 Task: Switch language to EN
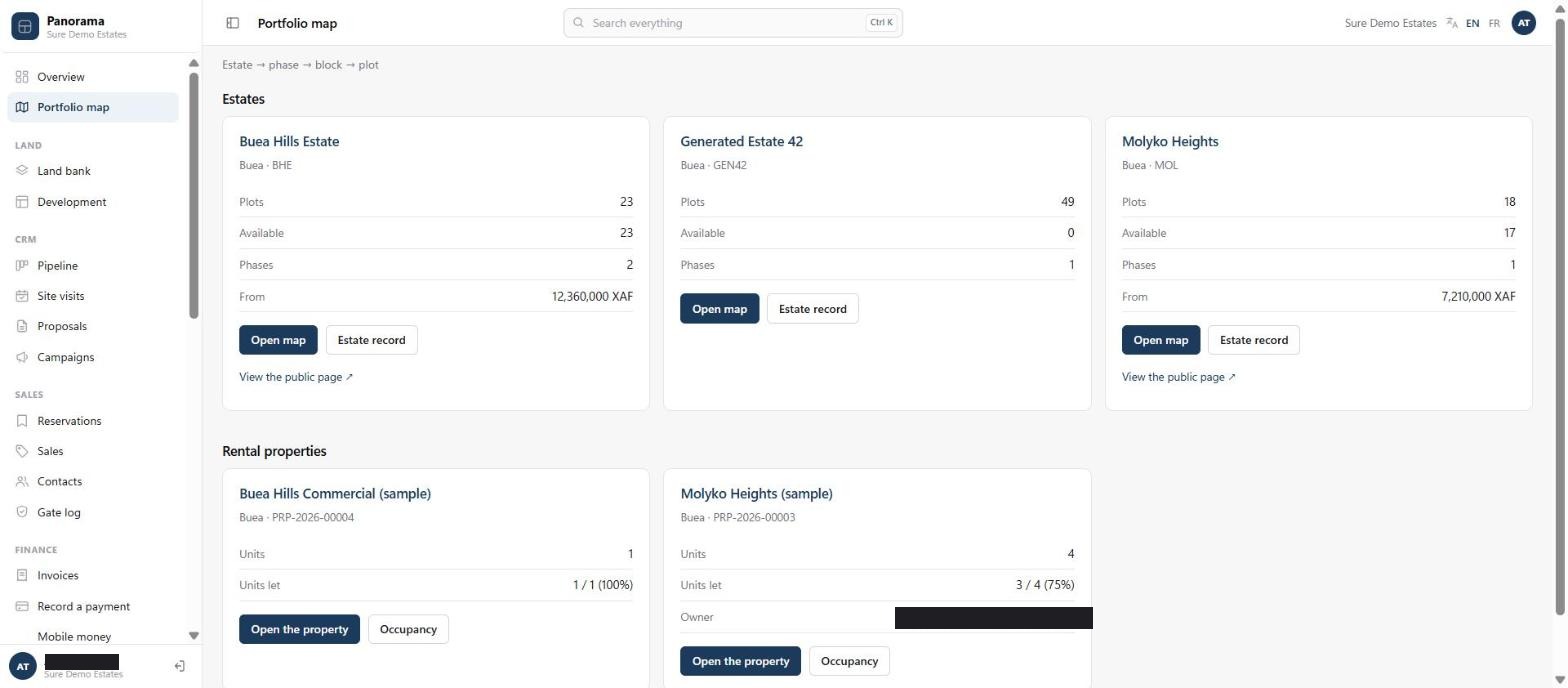1472,23
